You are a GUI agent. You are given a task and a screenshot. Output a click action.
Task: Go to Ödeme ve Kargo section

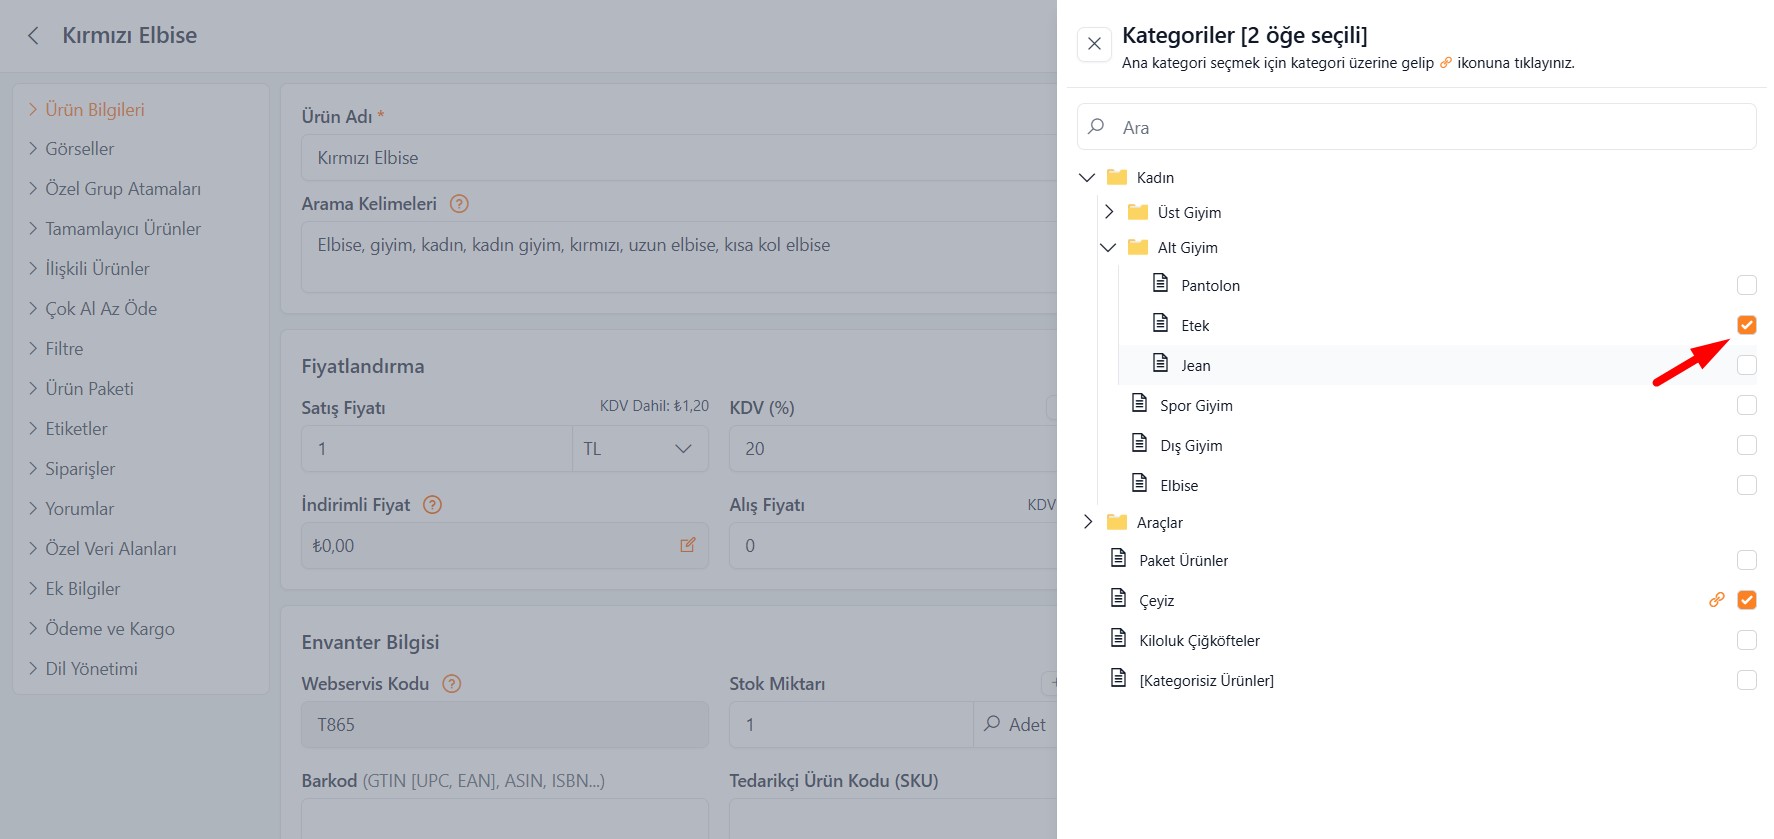tap(109, 629)
